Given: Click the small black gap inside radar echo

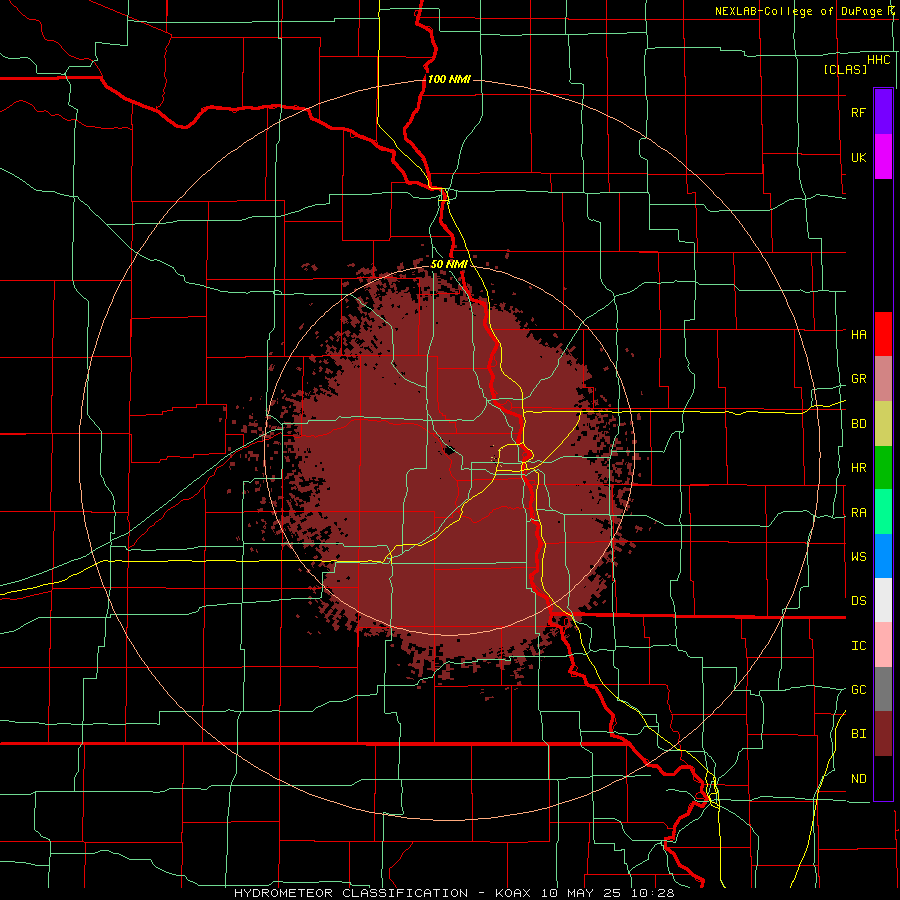Looking at the screenshot, I should (x=449, y=450).
